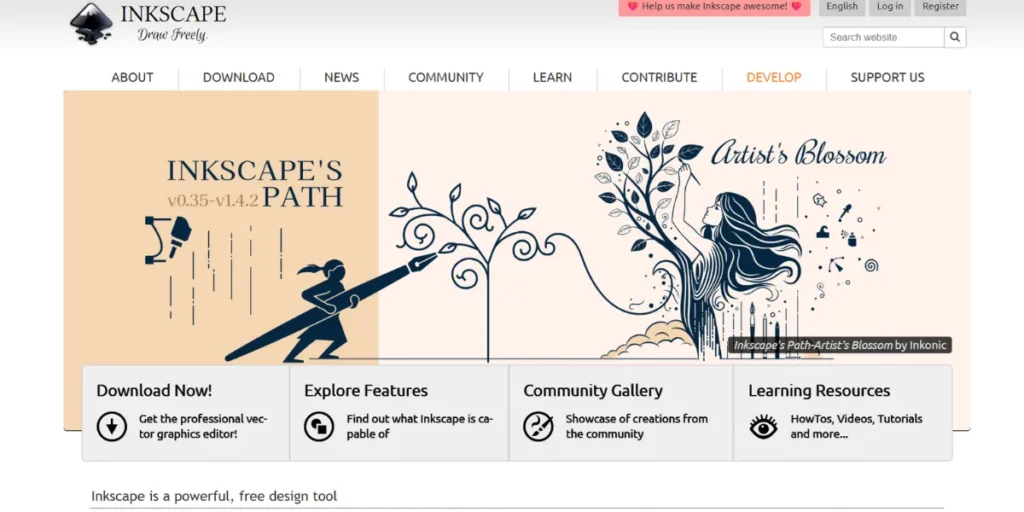Click the Learning Resources eye icon
1024x512 pixels.
point(763,426)
